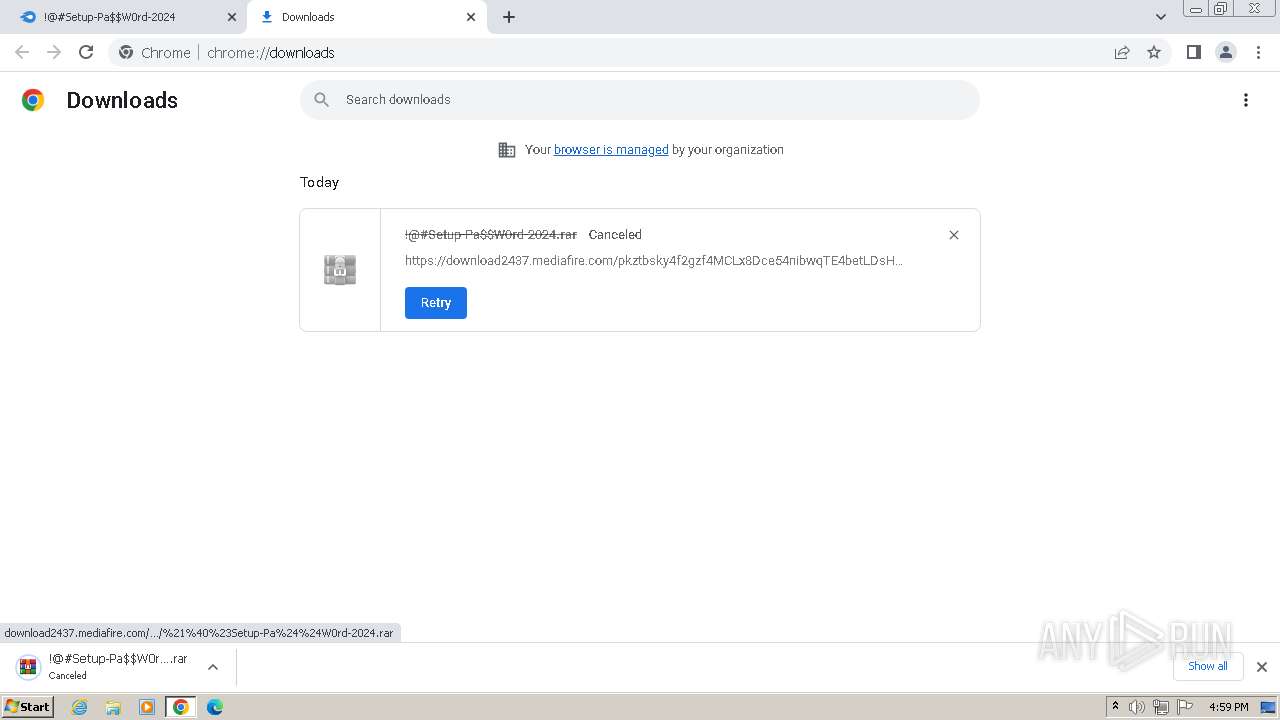
Task: Click the network tray icon
Action: pyautogui.click(x=1161, y=707)
